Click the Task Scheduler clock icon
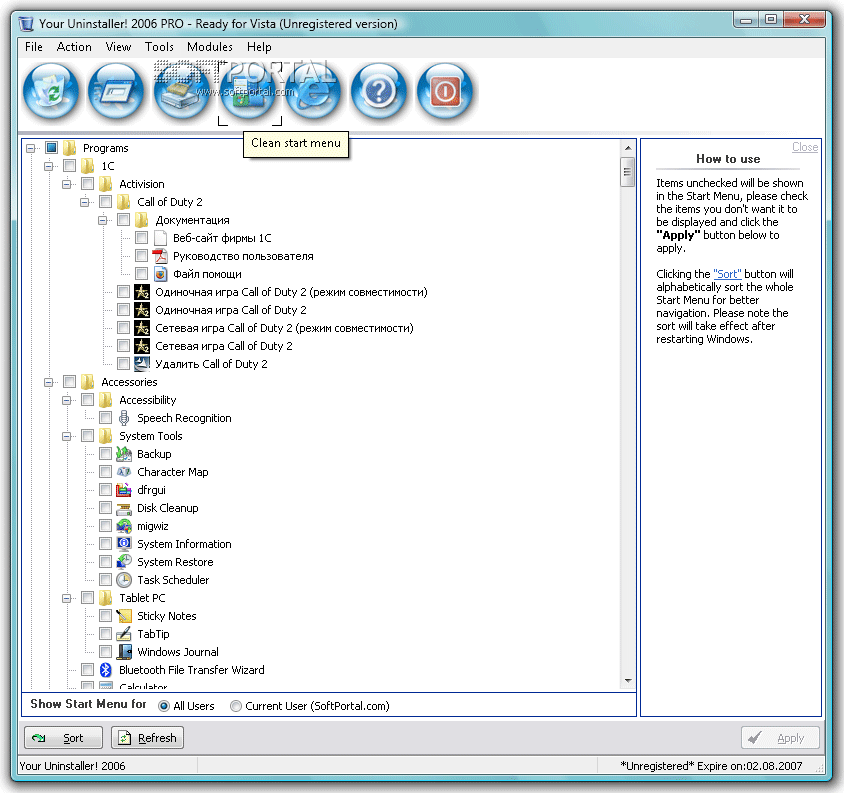 click(x=124, y=580)
